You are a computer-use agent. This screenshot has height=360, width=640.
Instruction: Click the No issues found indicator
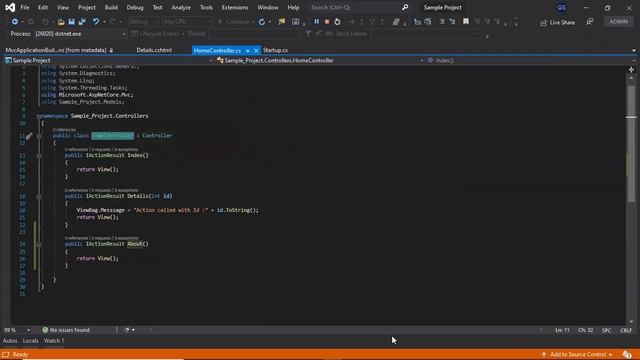click(66, 330)
